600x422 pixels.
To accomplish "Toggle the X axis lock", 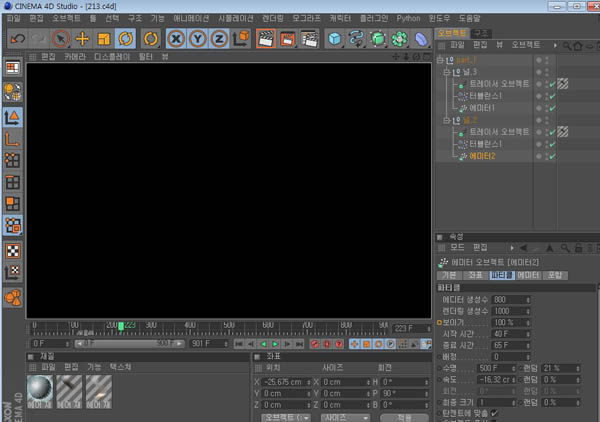I will pos(176,39).
